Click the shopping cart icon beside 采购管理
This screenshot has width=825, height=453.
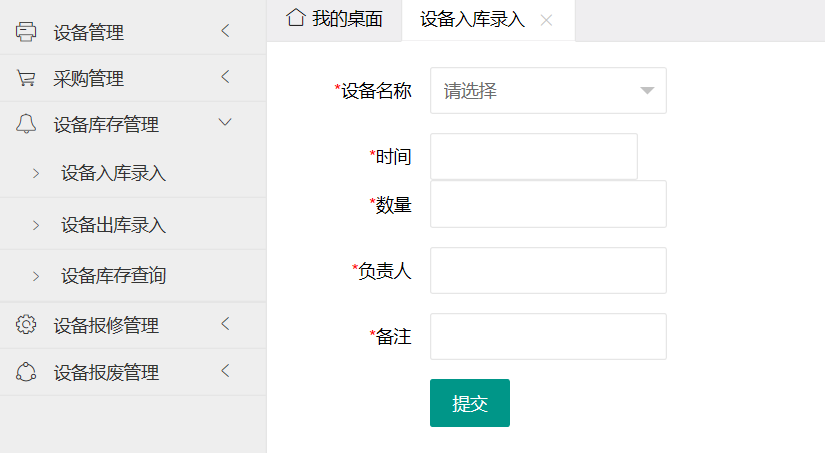pyautogui.click(x=26, y=78)
